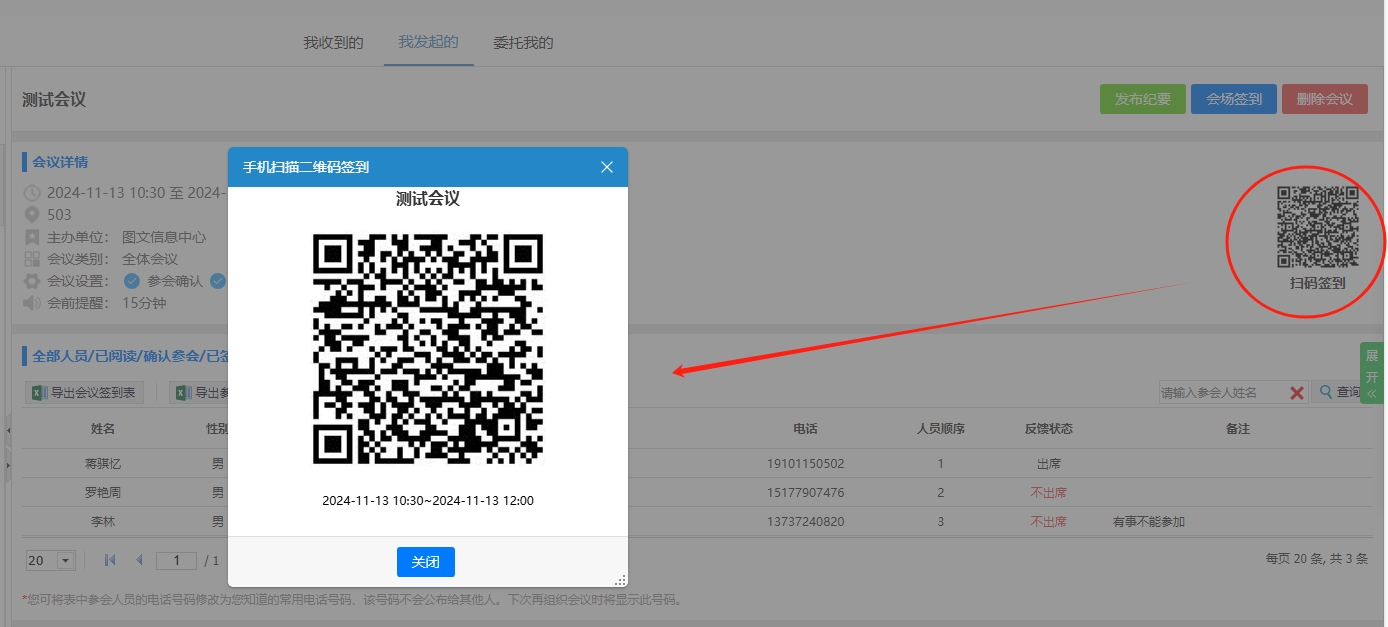Click the remark 有事不能参加
1388x627 pixels.
coord(1149,522)
